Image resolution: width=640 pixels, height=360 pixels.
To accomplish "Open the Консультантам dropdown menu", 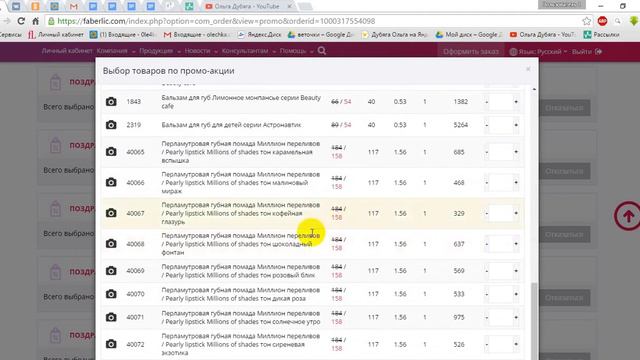I will pos(249,51).
